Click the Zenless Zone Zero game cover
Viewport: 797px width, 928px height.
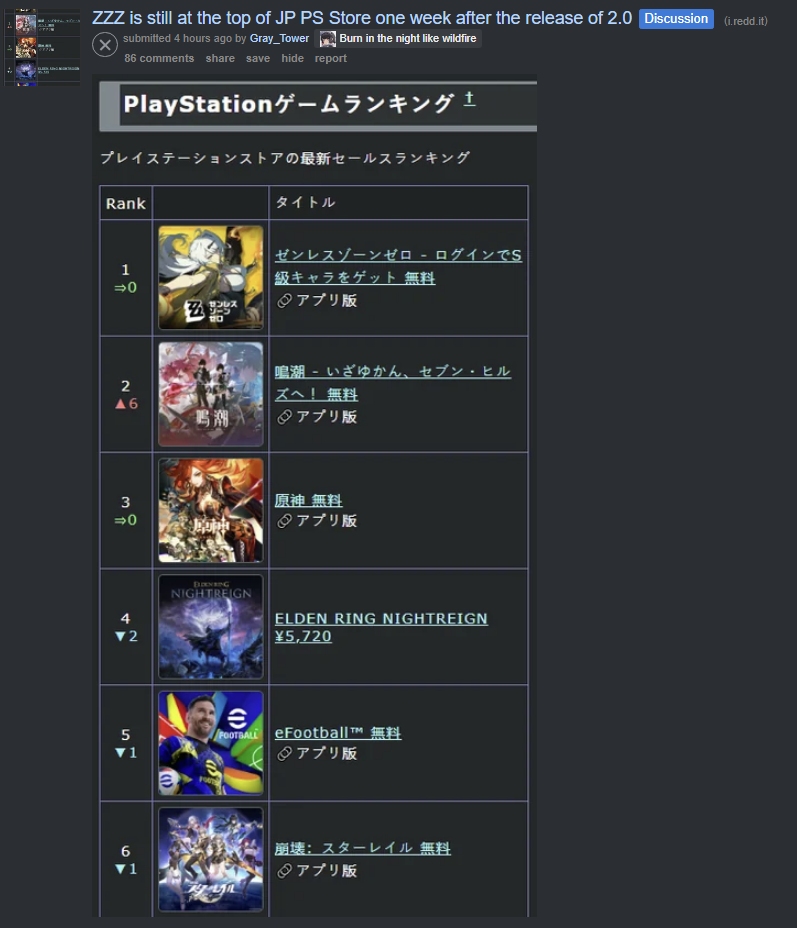tap(211, 278)
